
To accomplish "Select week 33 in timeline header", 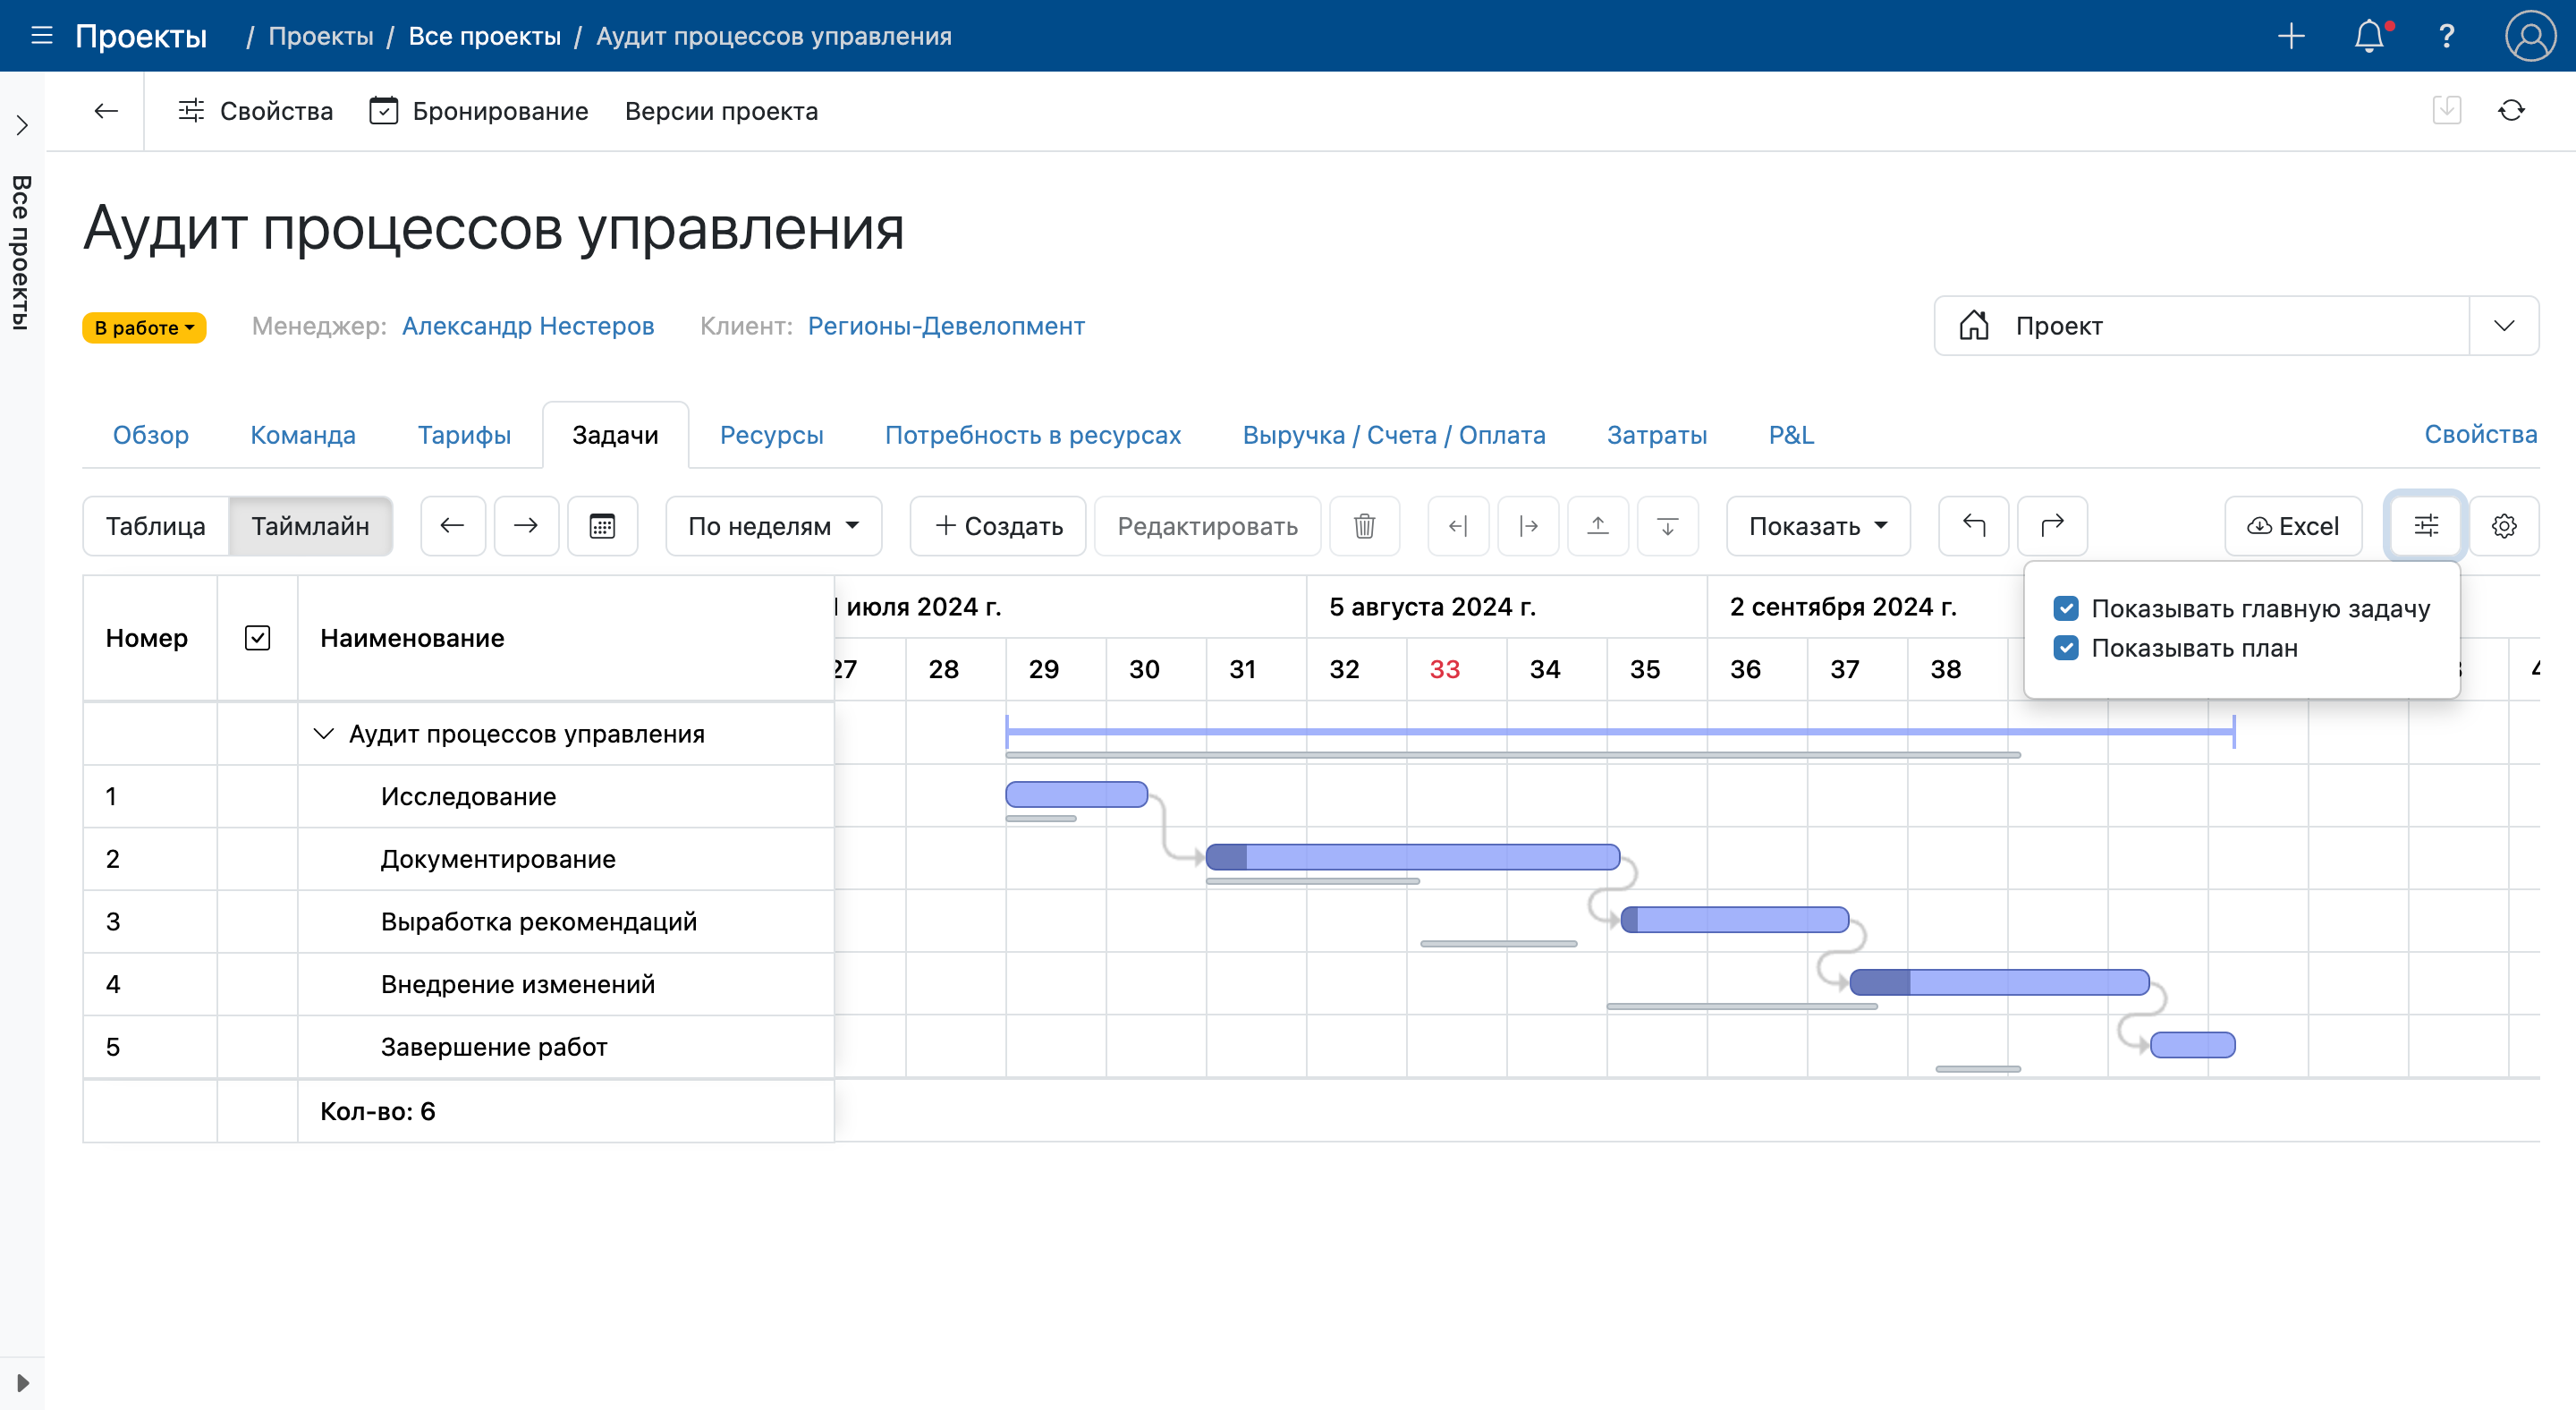I will click(1444, 669).
